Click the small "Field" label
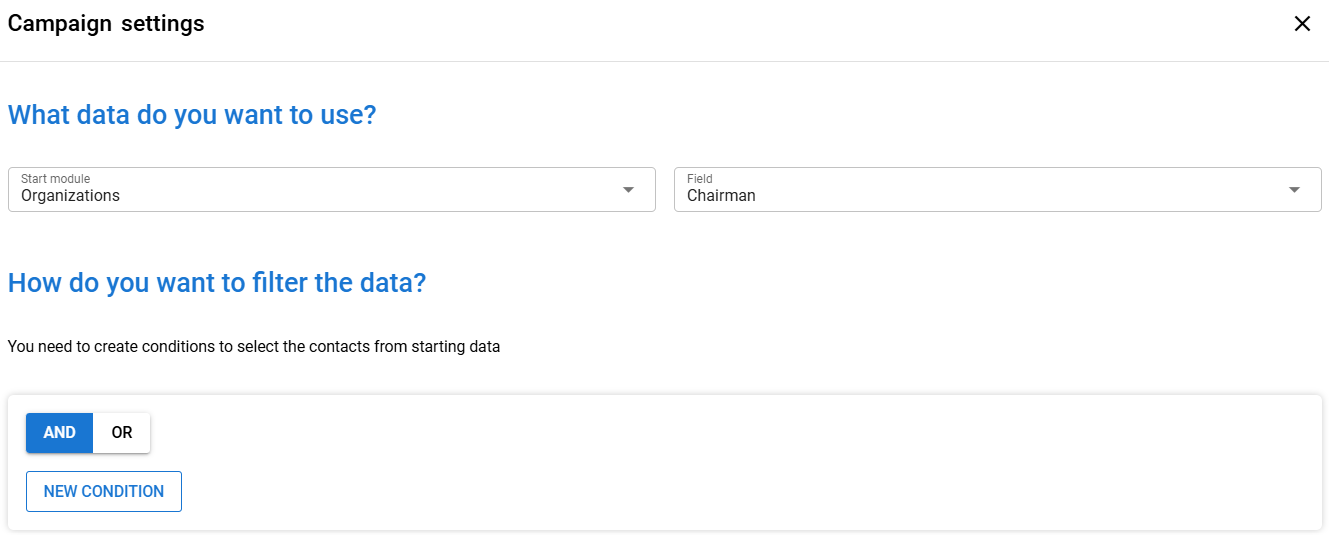 pyautogui.click(x=700, y=179)
